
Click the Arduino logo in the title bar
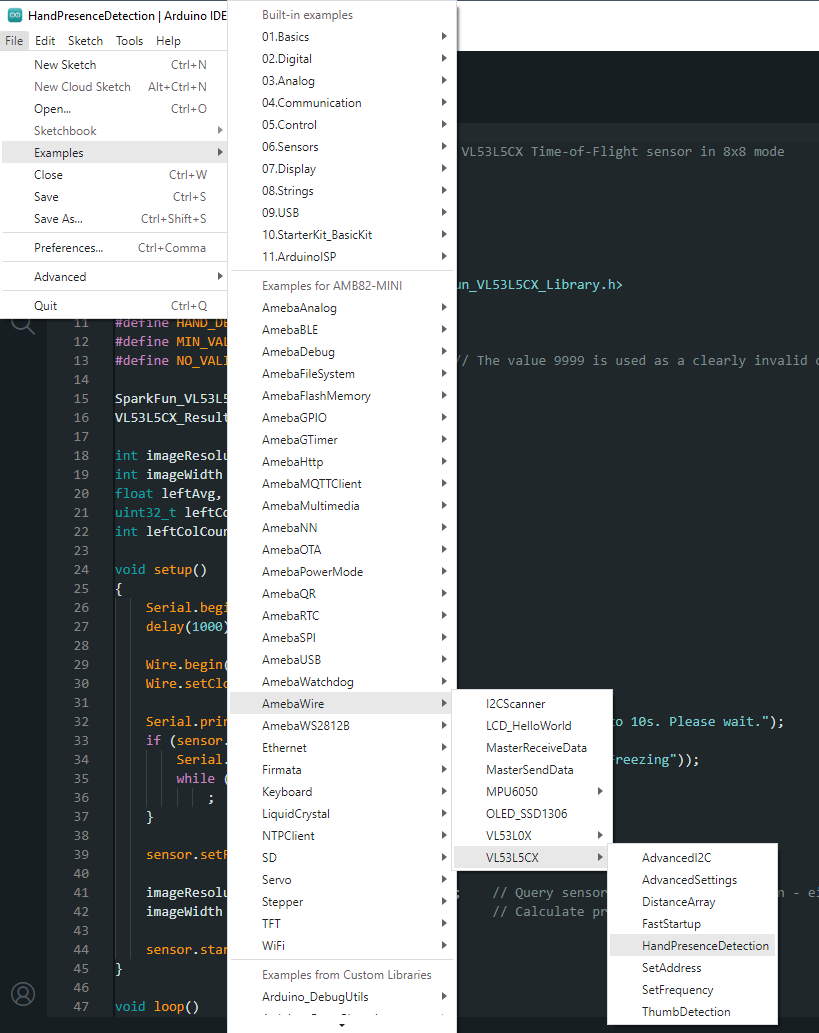click(14, 15)
